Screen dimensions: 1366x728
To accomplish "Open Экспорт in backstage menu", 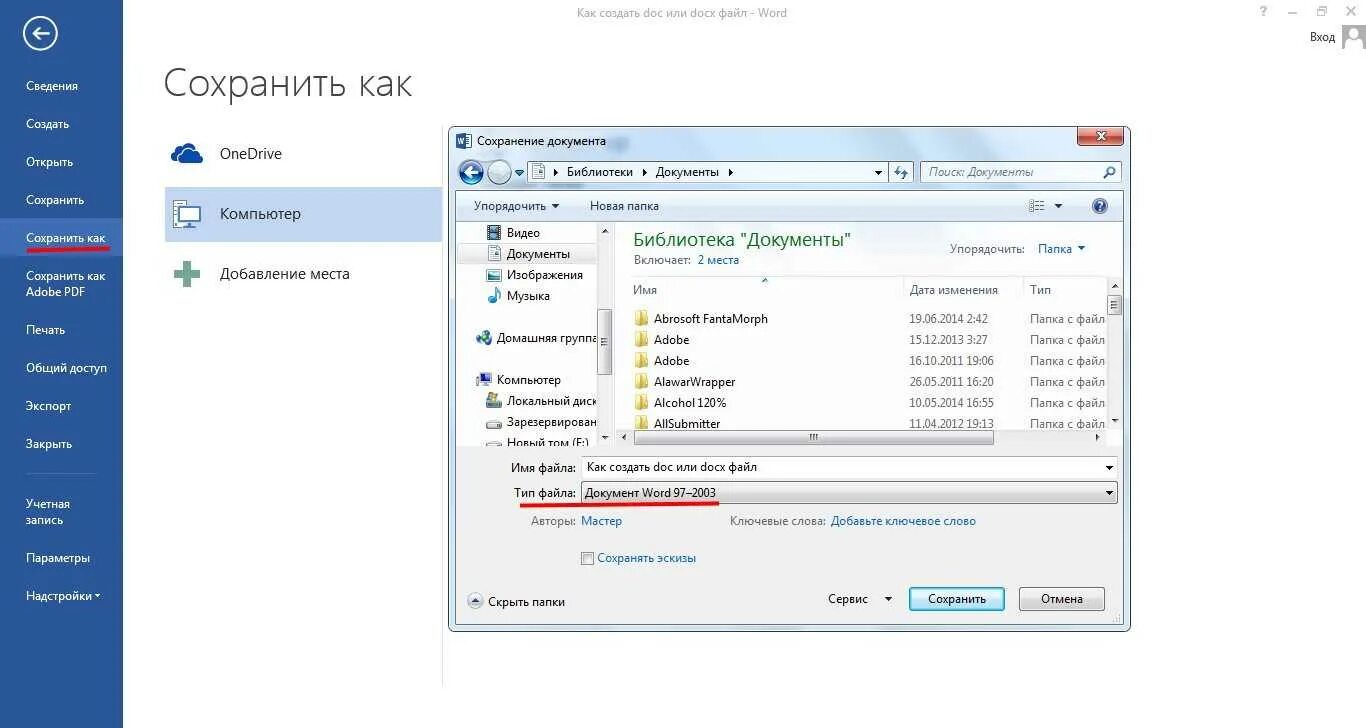I will pyautogui.click(x=48, y=406).
